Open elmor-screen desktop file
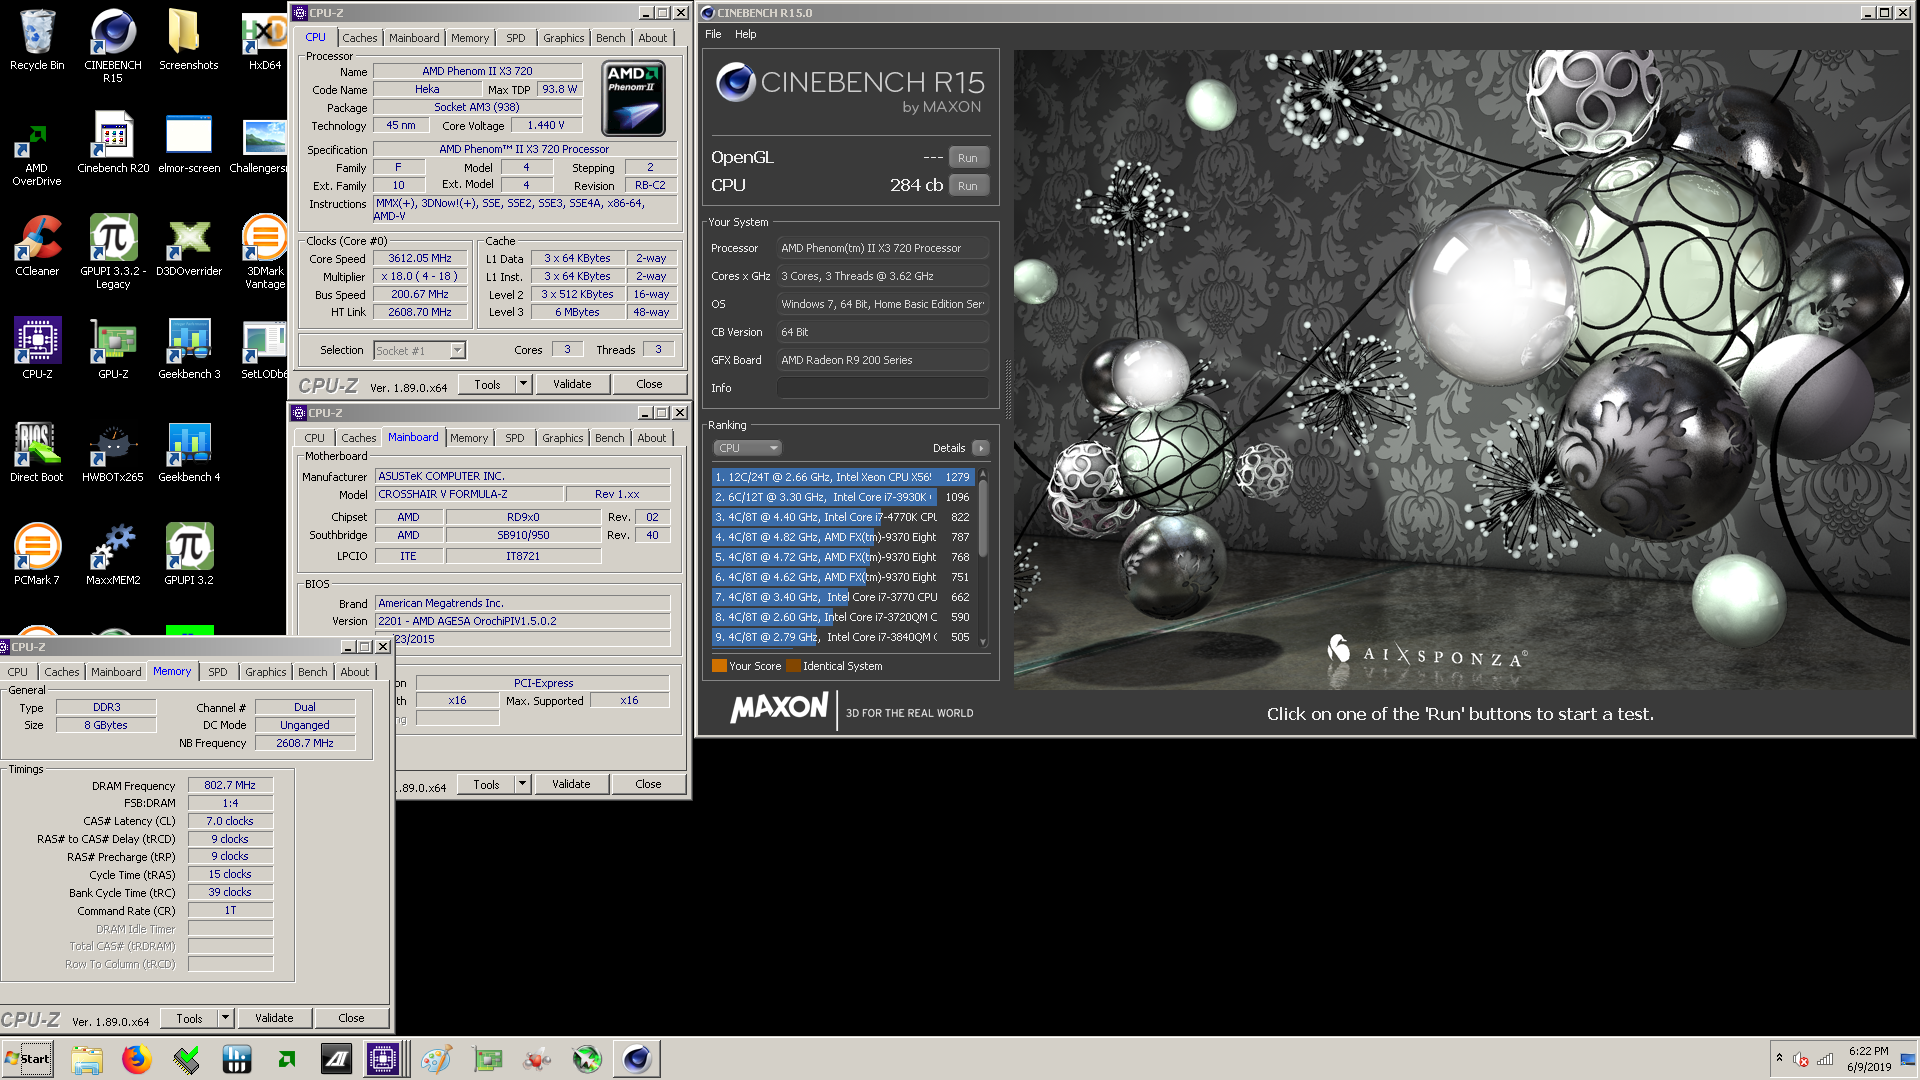1920x1080 pixels. [188, 142]
